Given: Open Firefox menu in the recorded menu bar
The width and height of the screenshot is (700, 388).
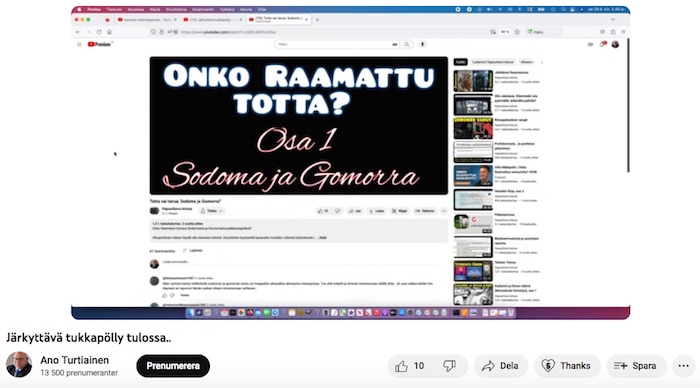Looking at the screenshot, I should coord(94,9).
